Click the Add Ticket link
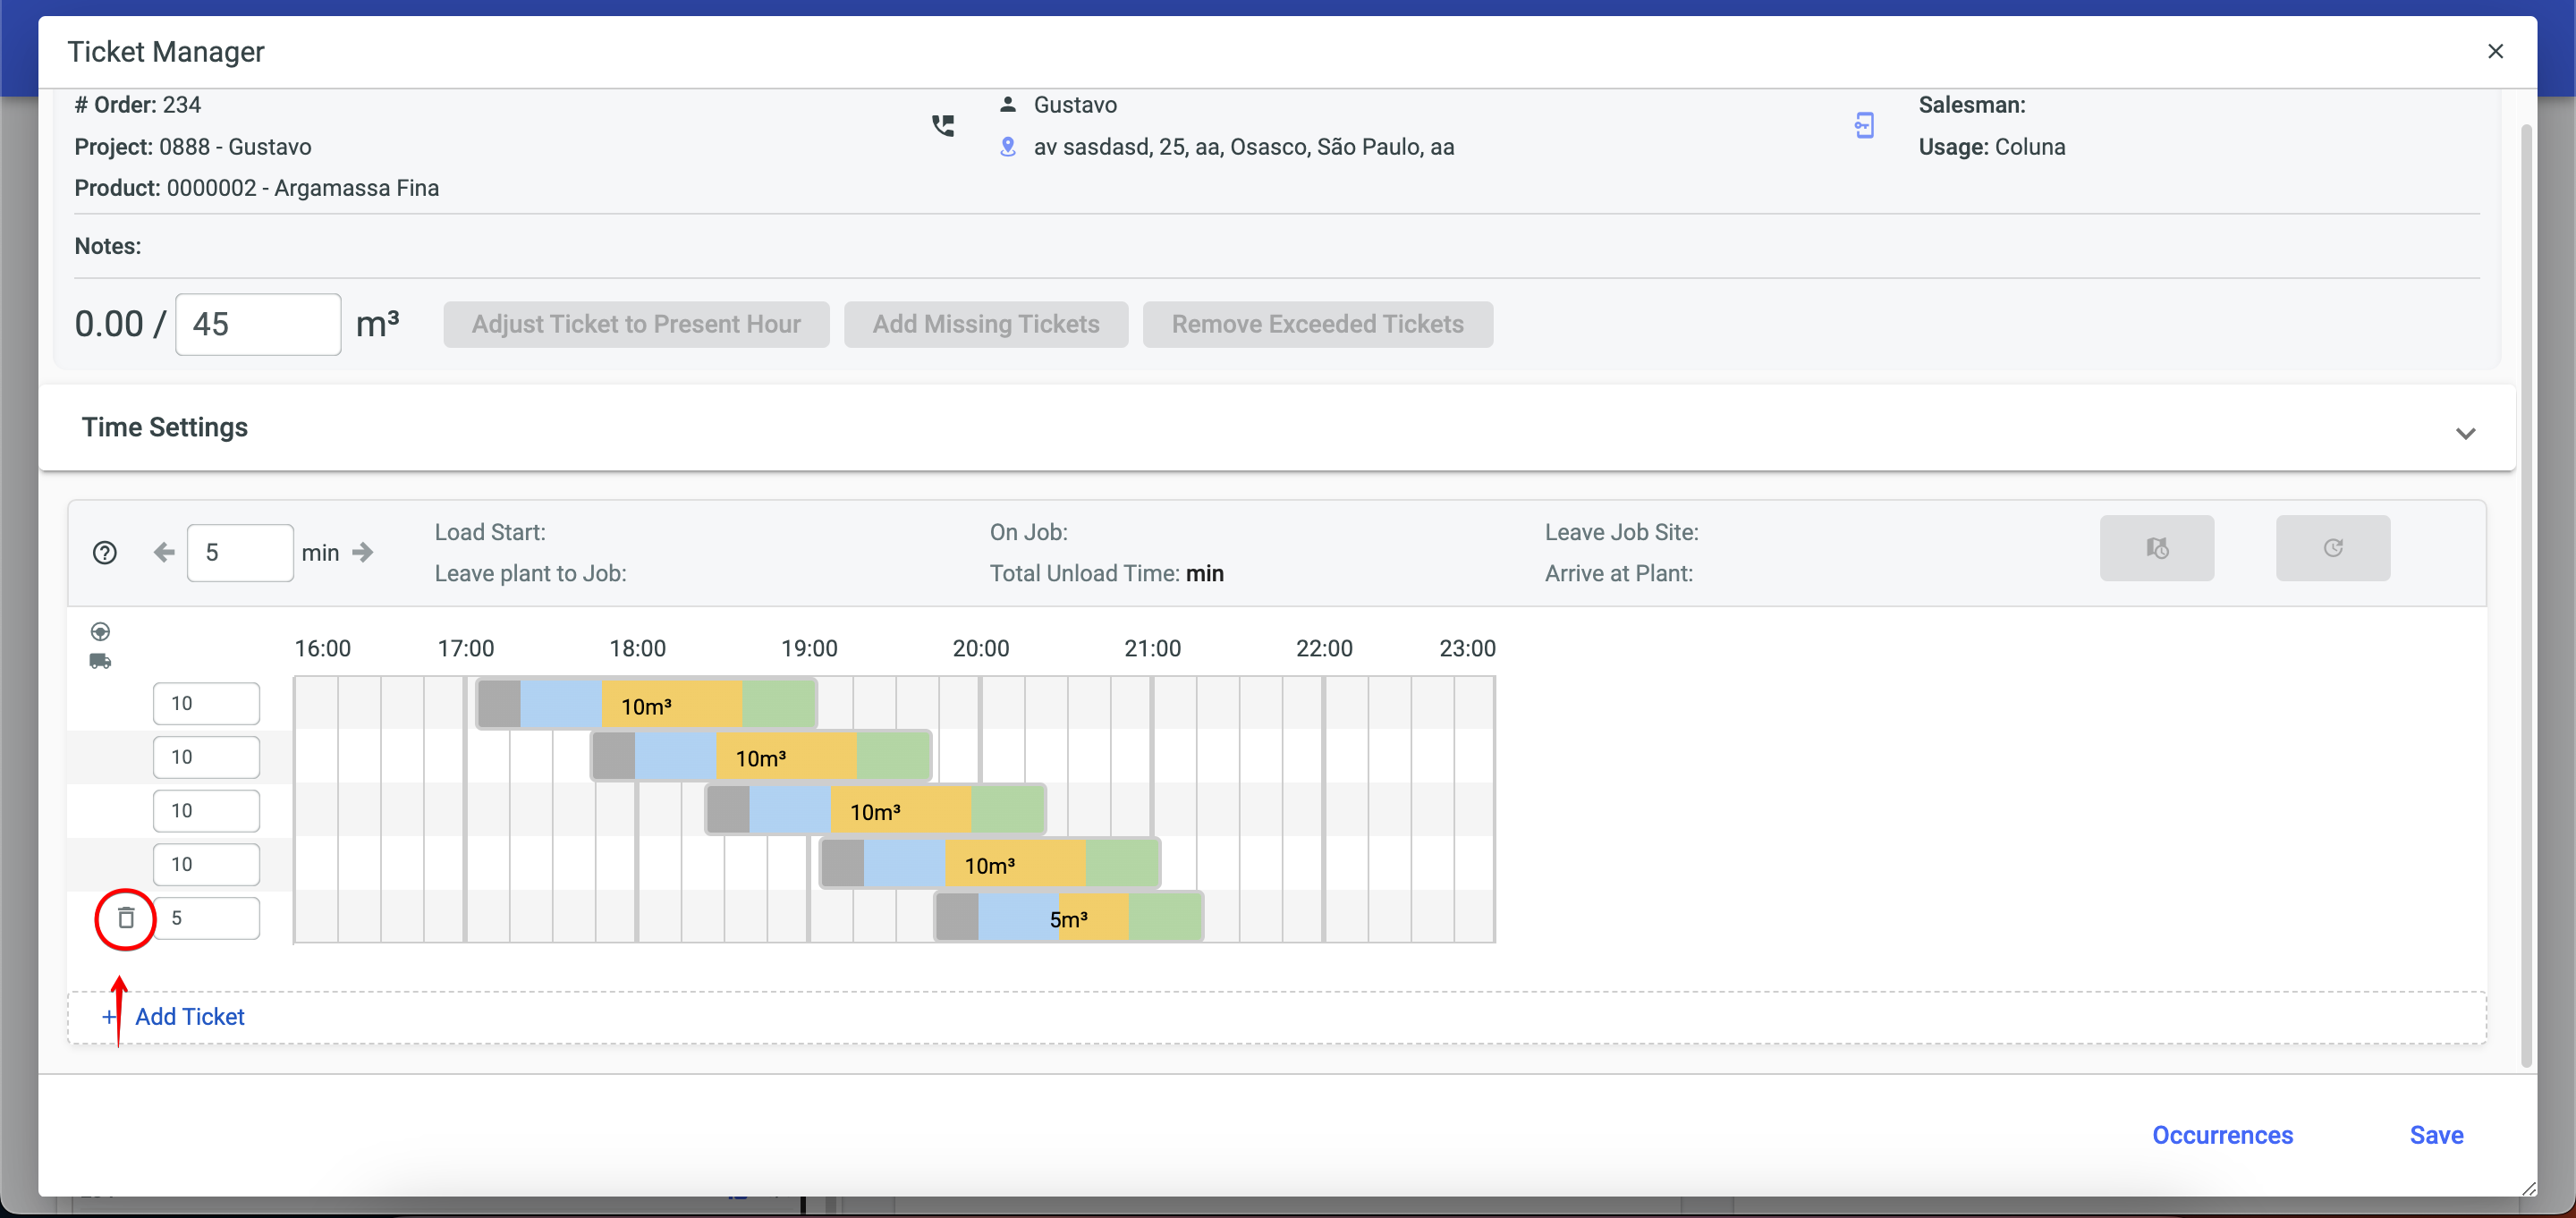Viewport: 2576px width, 1218px height. coord(189,1016)
